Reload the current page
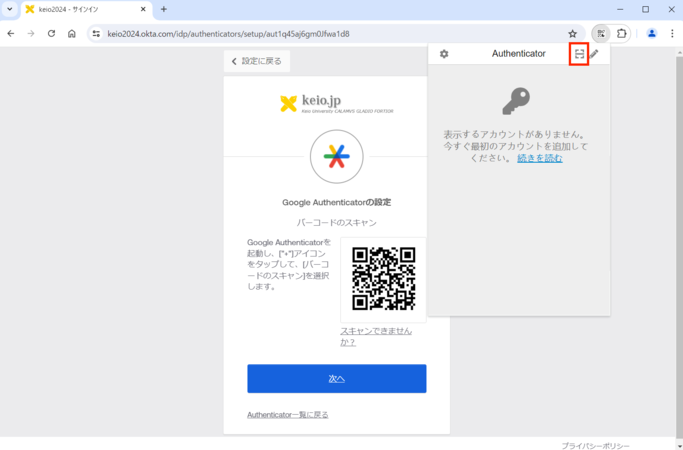 (51, 34)
